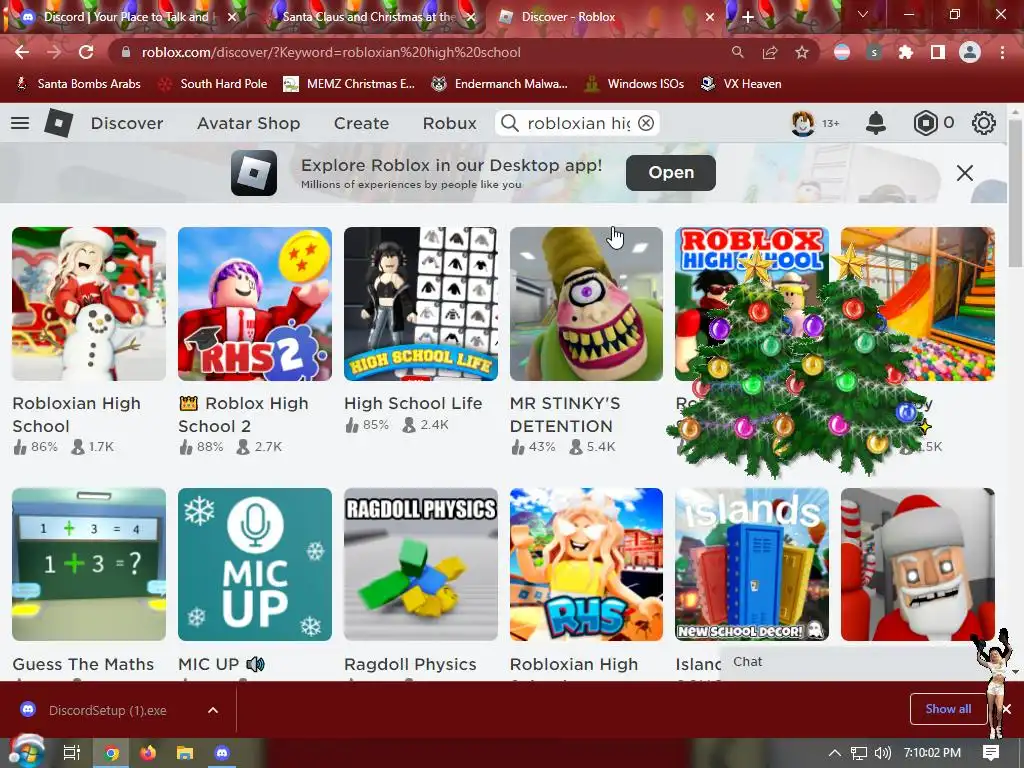Open Discover in Roblox nav

click(127, 123)
